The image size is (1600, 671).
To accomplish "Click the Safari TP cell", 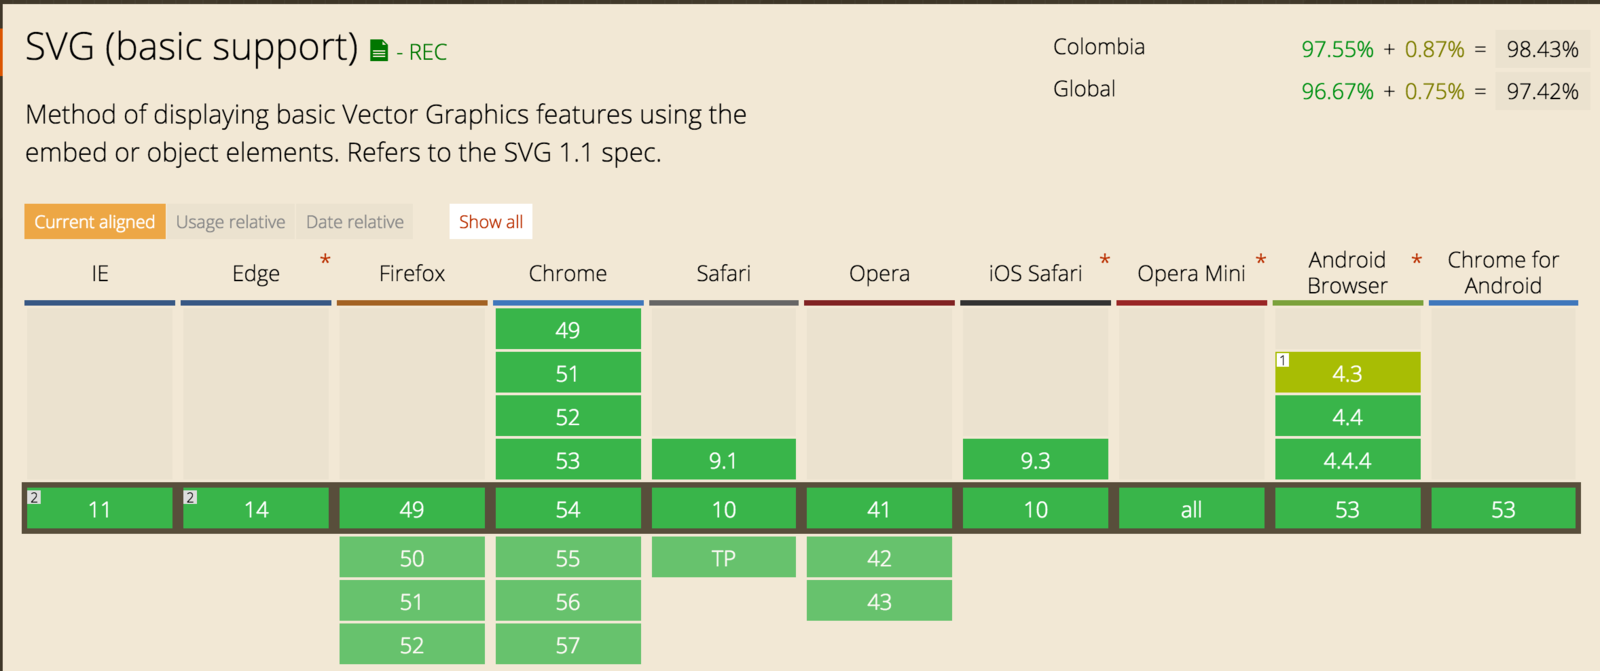I will click(724, 558).
